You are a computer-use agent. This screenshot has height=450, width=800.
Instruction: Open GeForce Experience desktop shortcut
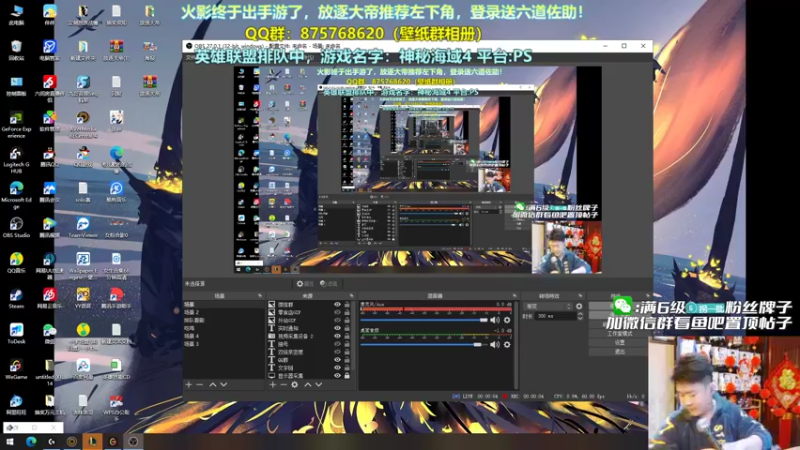[x=16, y=125]
